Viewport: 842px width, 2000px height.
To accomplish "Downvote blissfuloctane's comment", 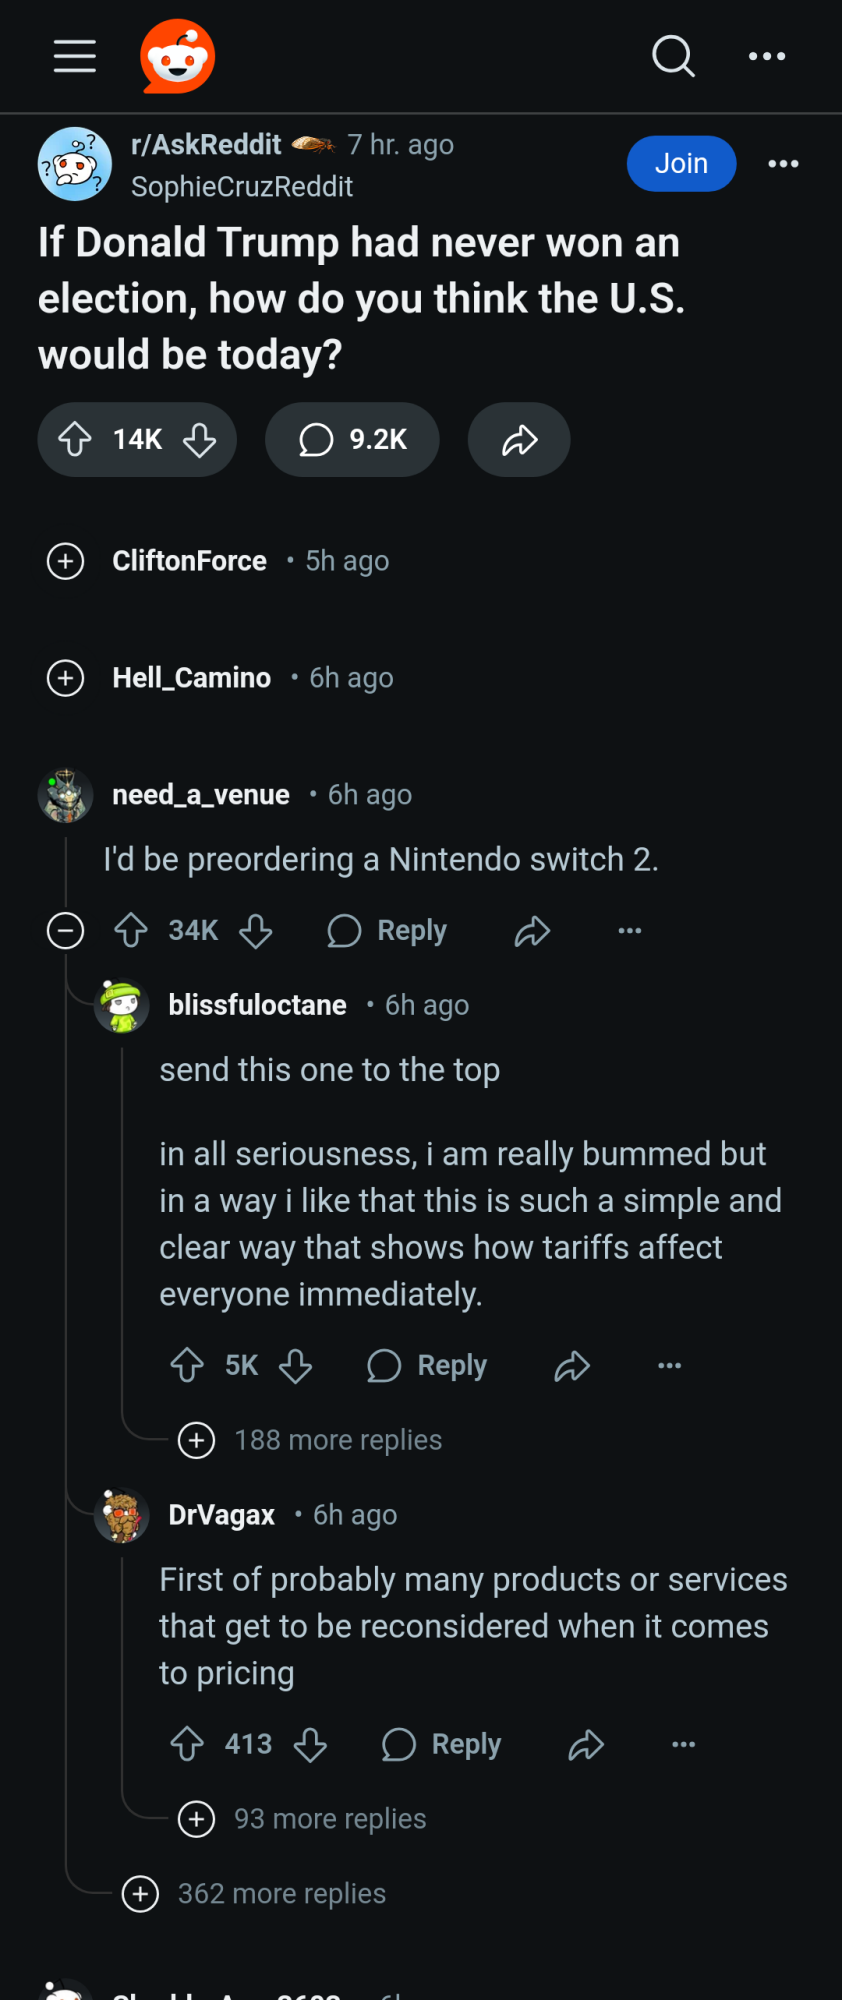I will pos(295,1366).
